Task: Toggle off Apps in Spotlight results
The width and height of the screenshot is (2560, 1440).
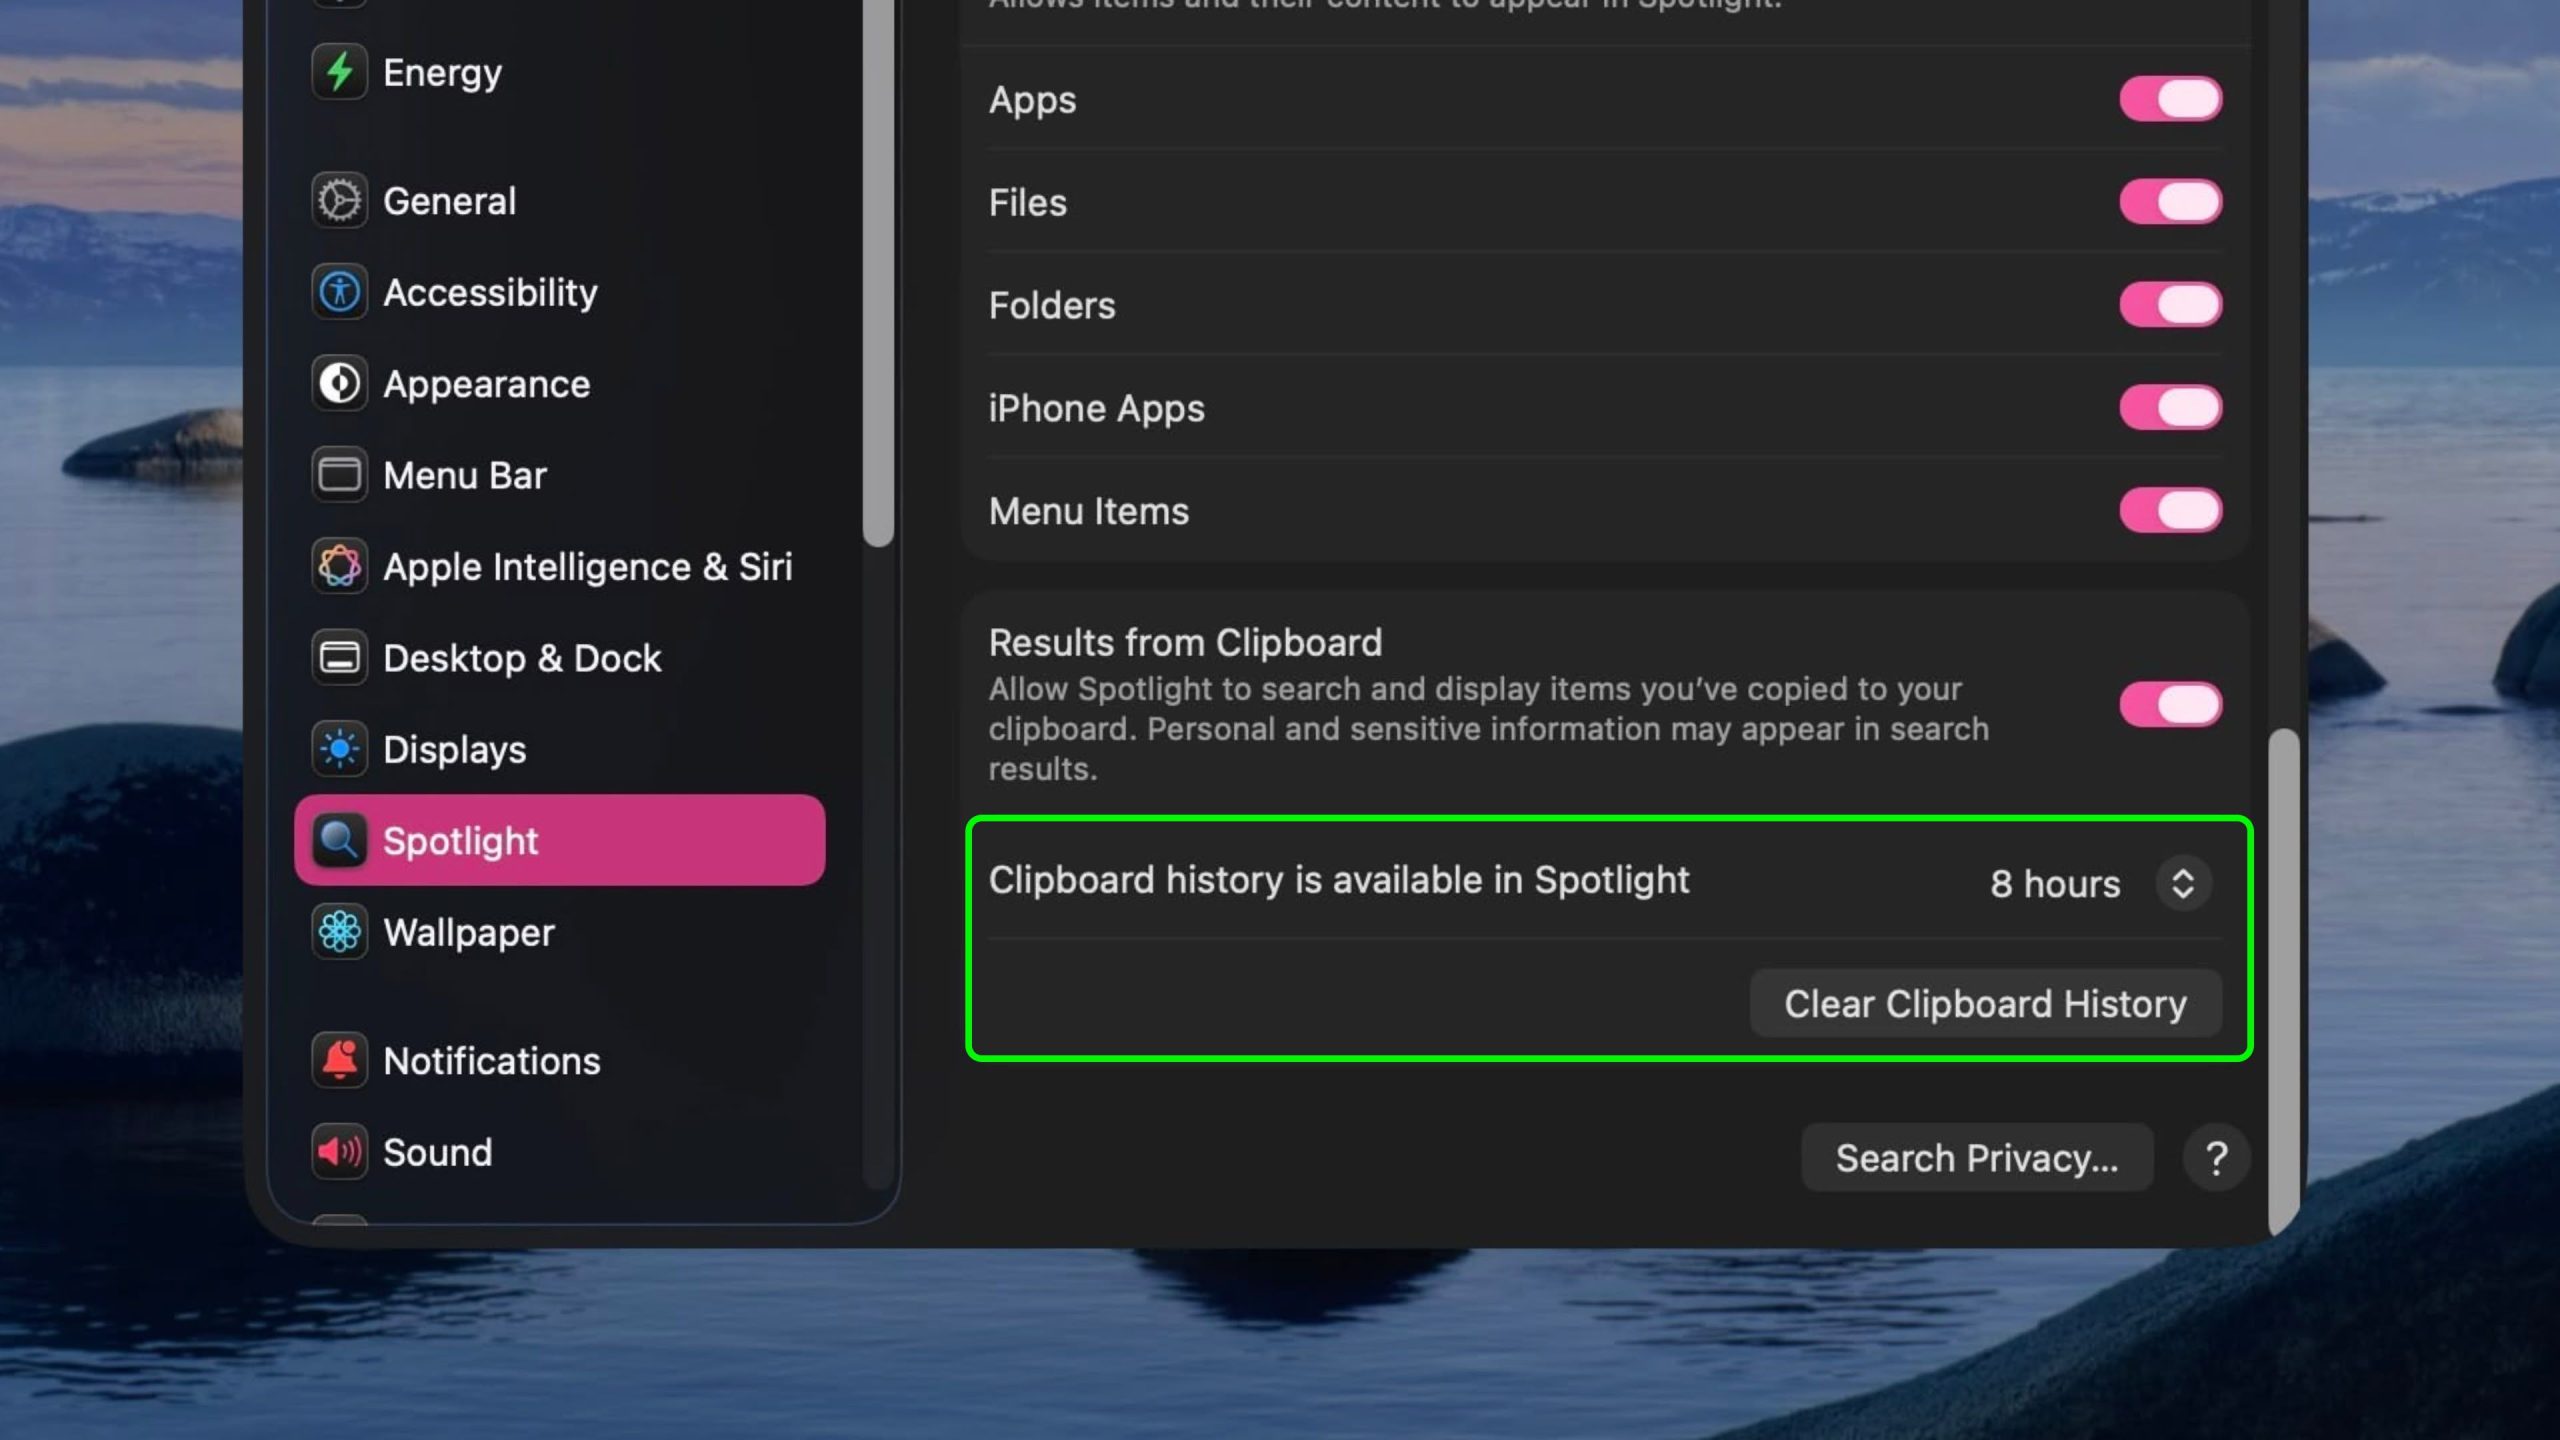Action: pyautogui.click(x=2171, y=98)
